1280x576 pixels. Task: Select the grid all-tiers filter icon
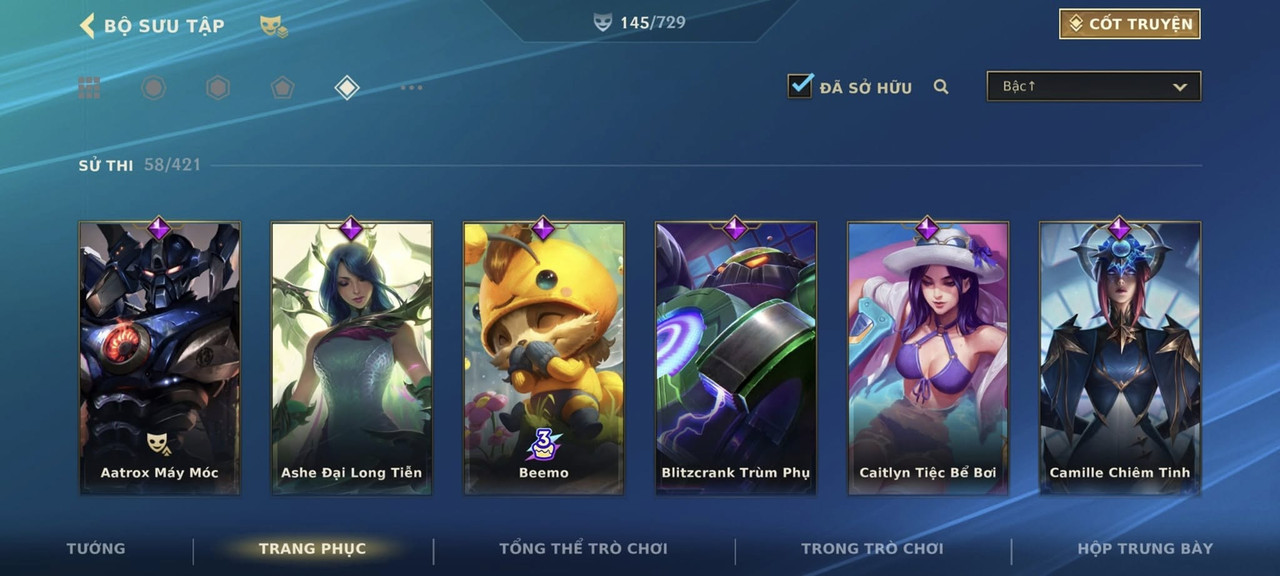click(x=90, y=88)
